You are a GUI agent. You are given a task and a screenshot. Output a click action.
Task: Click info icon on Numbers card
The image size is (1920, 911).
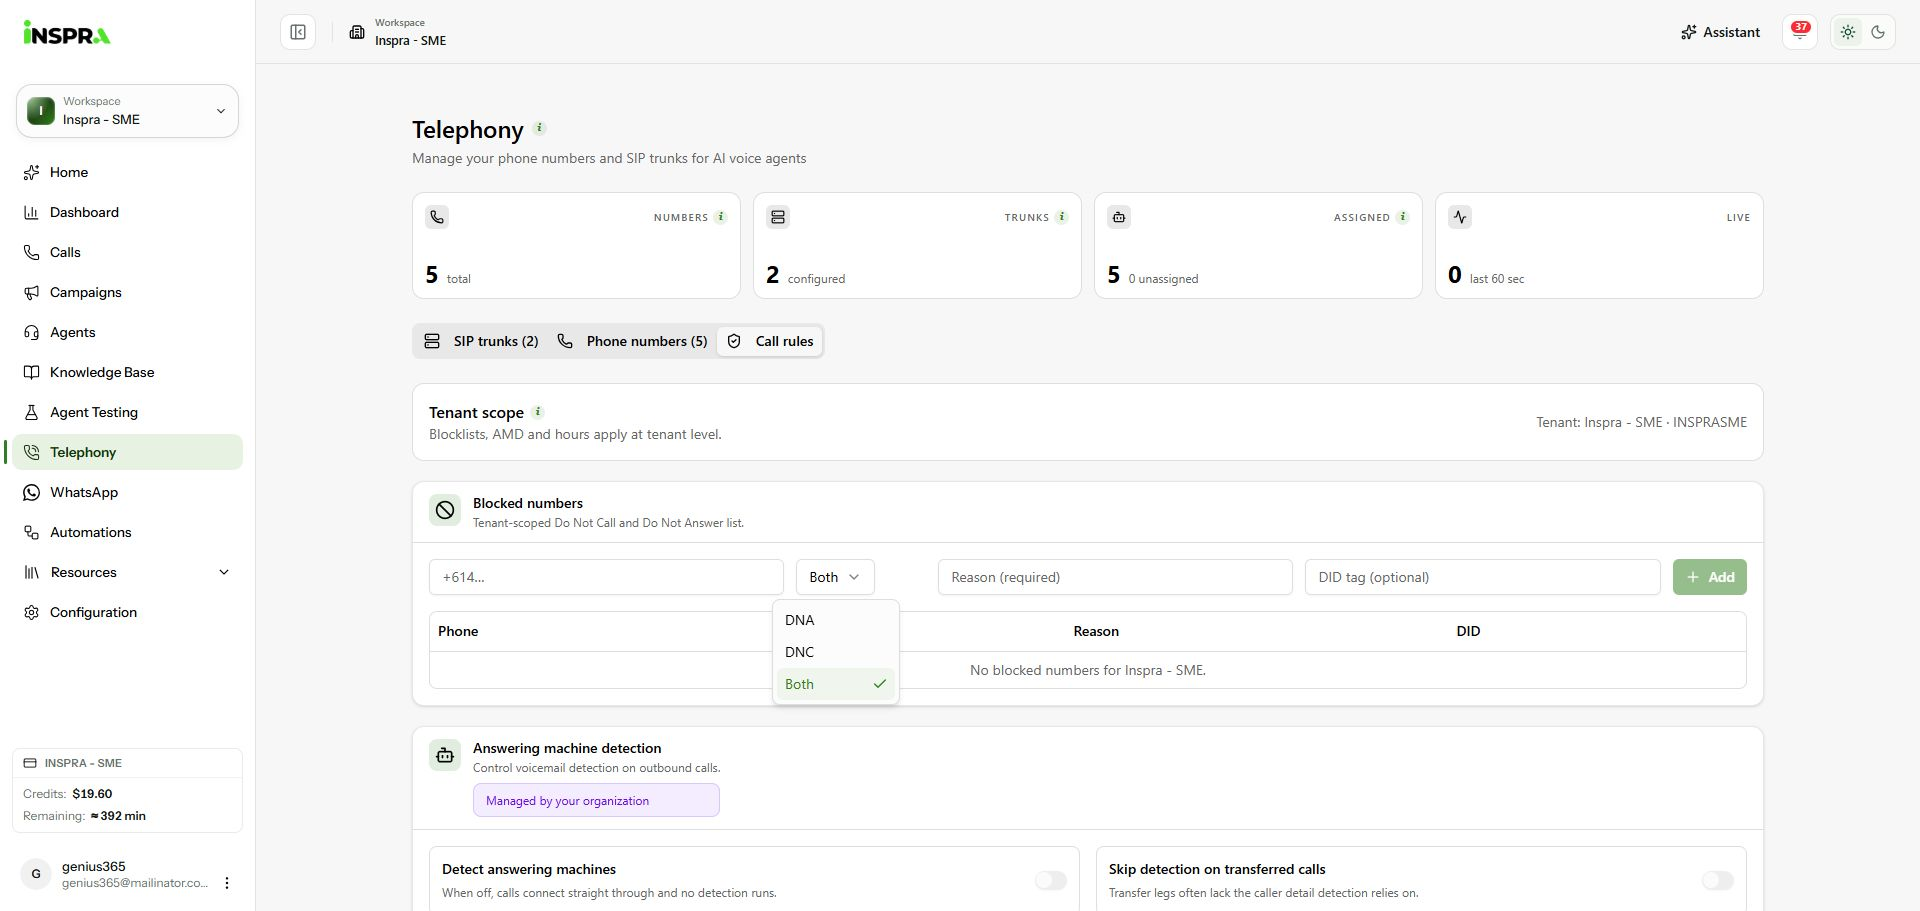(721, 217)
